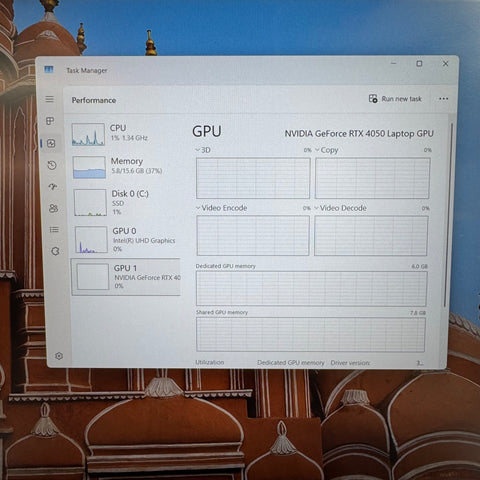The height and width of the screenshot is (480, 480).
Task: Open the Services page icon
Action: (55, 251)
